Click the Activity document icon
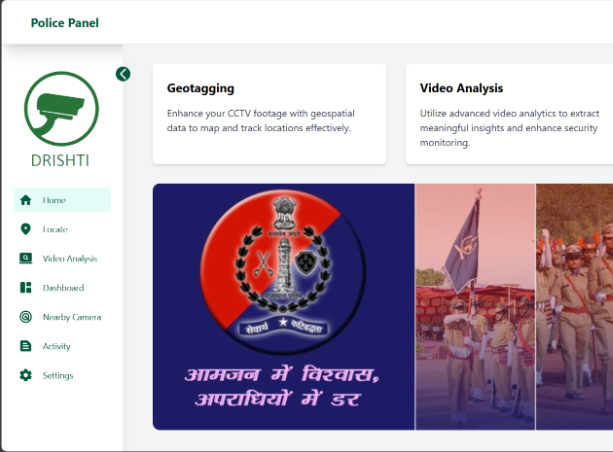The image size is (613, 452). [25, 346]
